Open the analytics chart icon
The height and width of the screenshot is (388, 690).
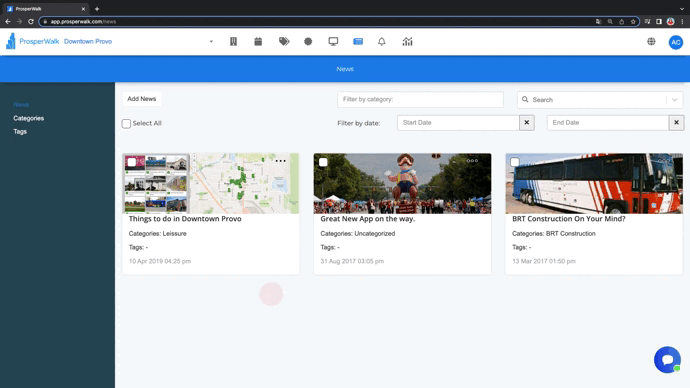pyautogui.click(x=407, y=41)
